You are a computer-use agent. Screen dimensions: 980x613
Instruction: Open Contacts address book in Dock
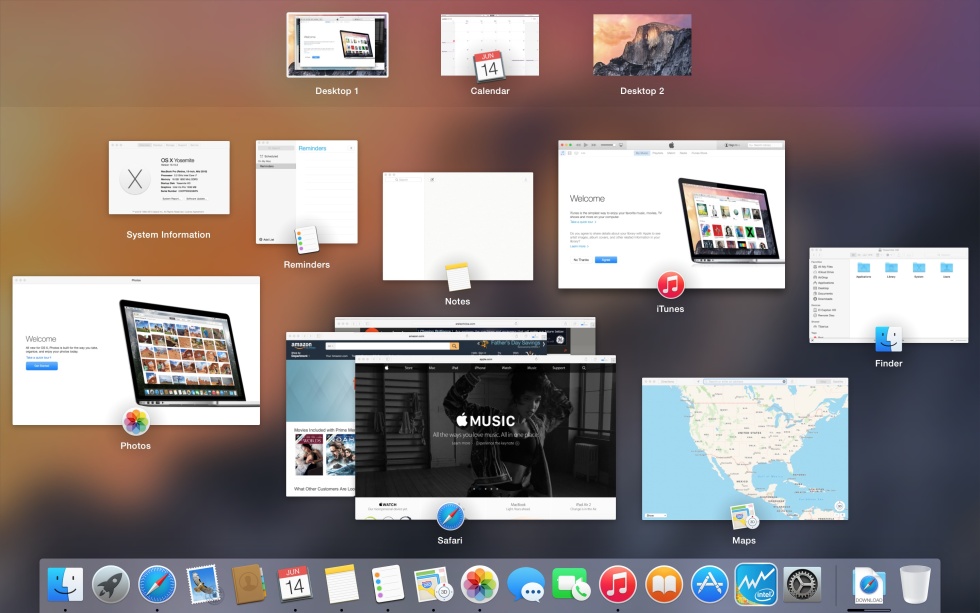tap(249, 584)
